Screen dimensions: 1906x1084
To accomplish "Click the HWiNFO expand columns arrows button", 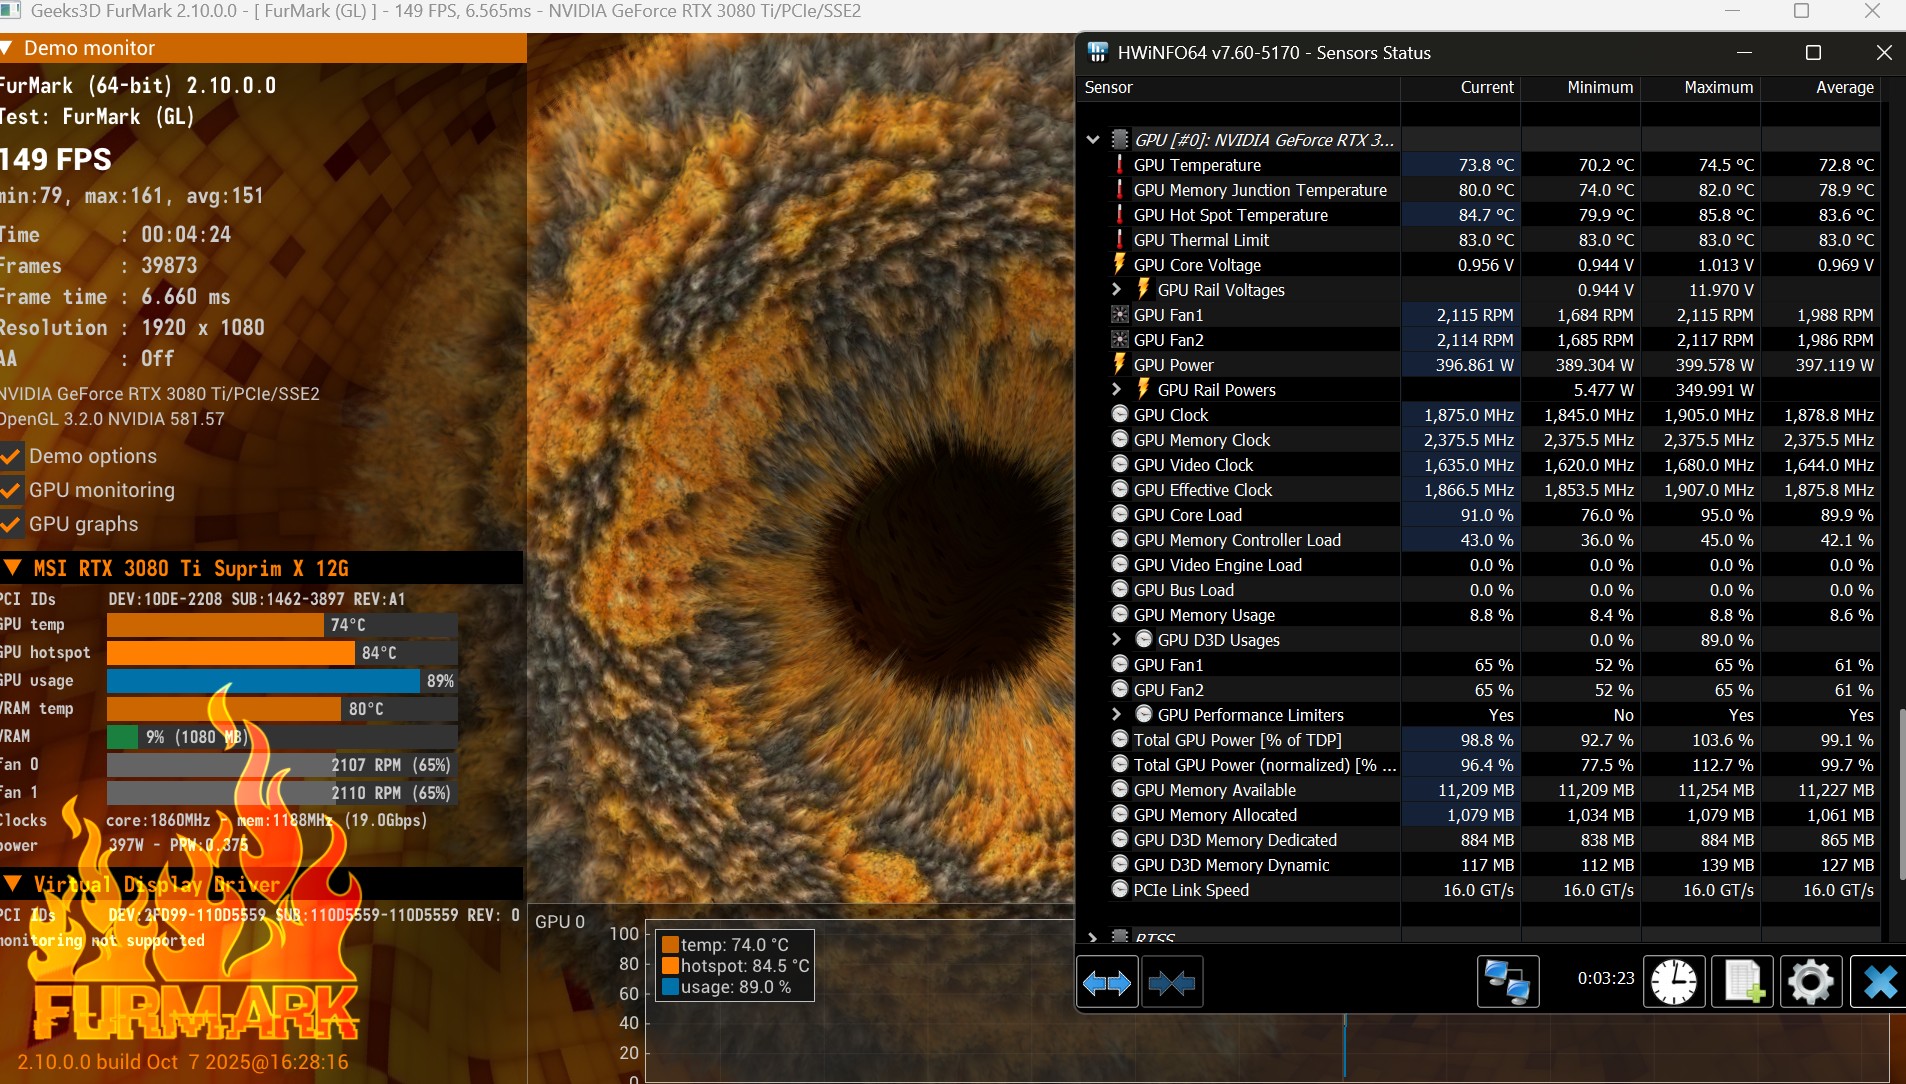I will click(1107, 983).
